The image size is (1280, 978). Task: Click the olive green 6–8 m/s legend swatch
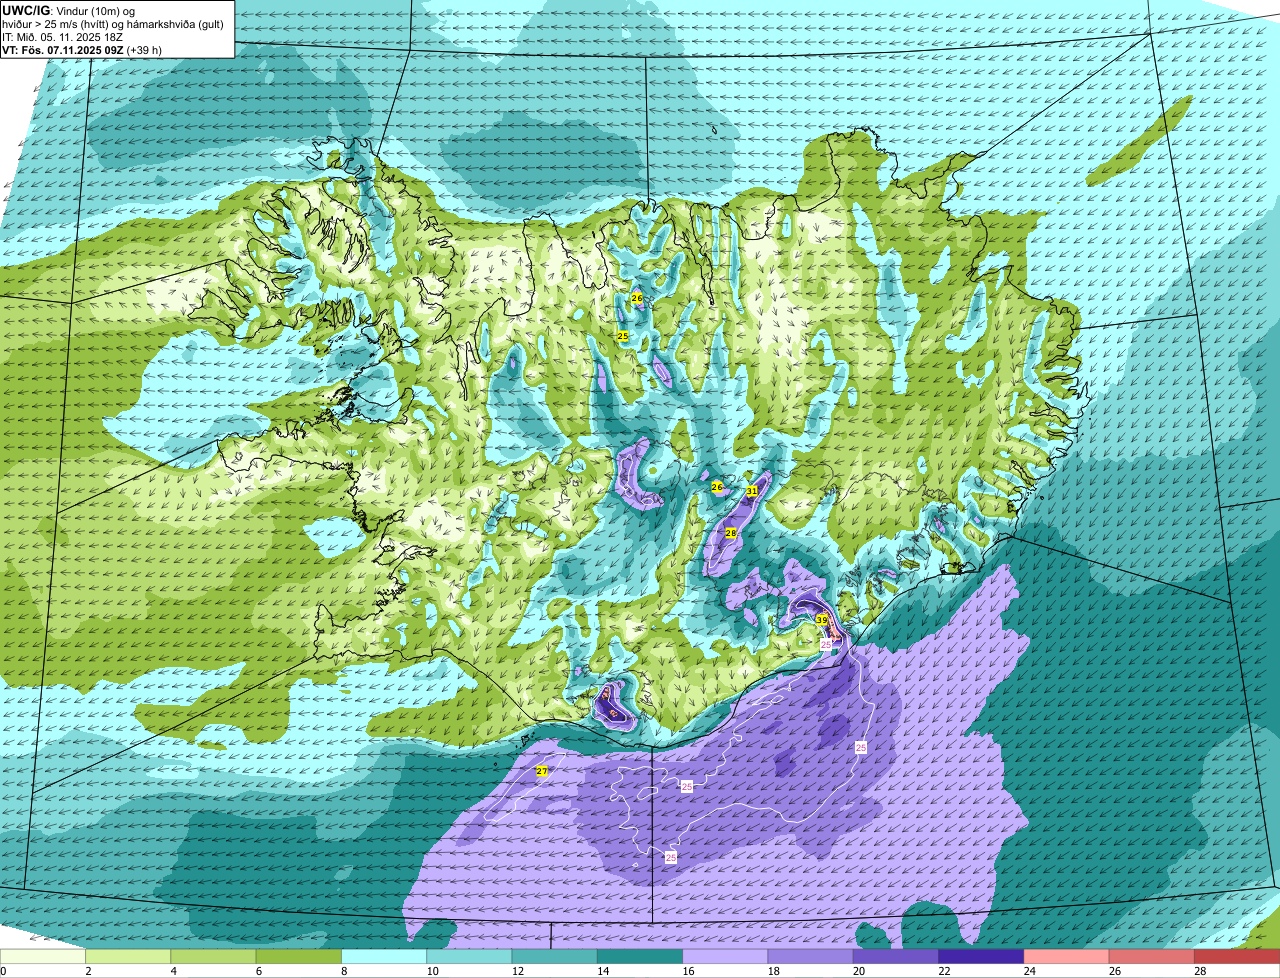[298, 956]
